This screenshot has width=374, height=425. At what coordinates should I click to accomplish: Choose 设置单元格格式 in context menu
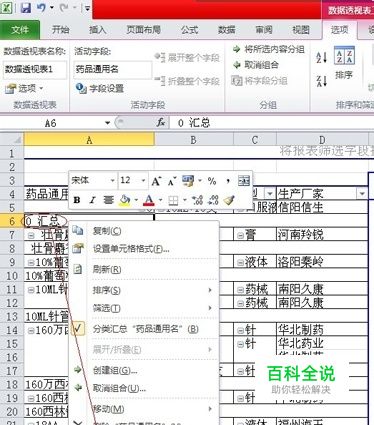point(145,249)
